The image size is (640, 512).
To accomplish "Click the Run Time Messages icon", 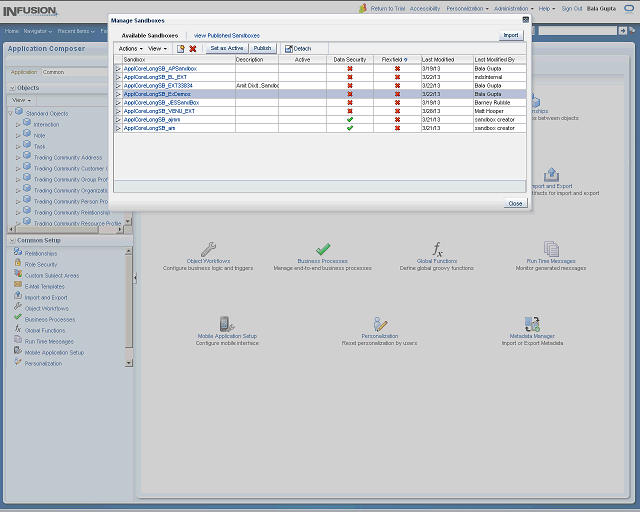I will coord(551,248).
